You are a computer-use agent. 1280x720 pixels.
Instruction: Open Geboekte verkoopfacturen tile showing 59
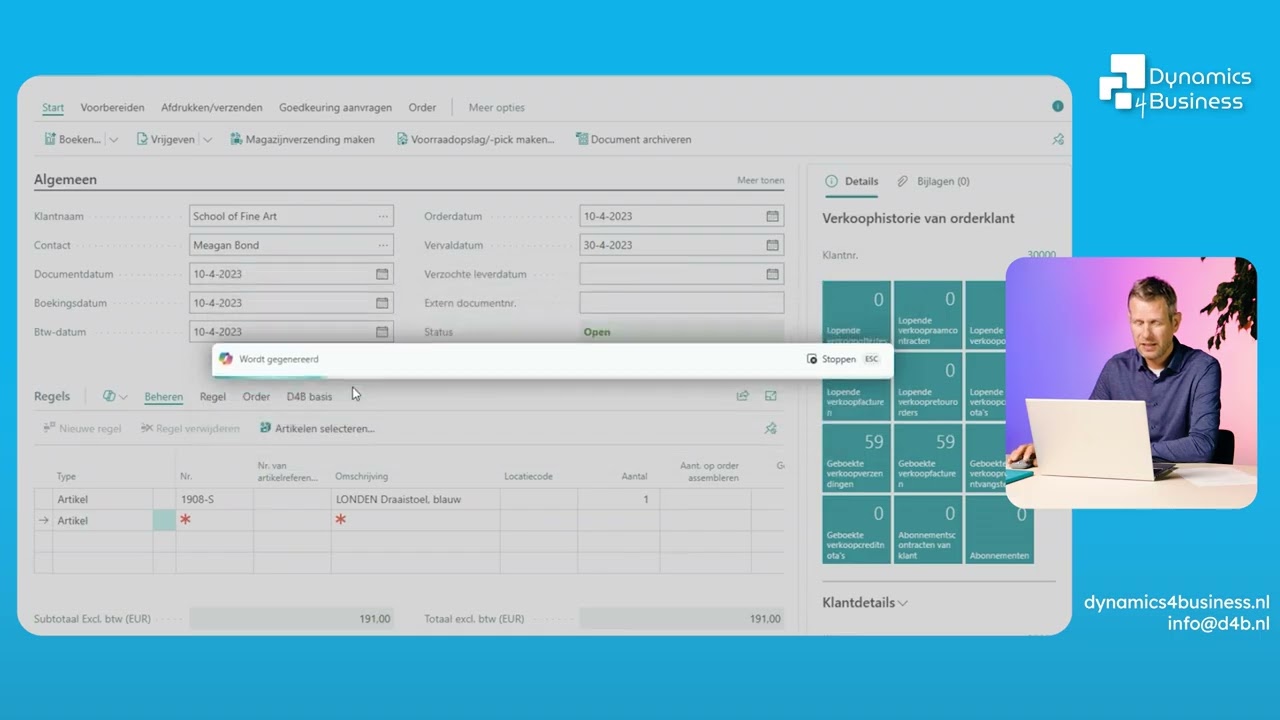[928, 458]
